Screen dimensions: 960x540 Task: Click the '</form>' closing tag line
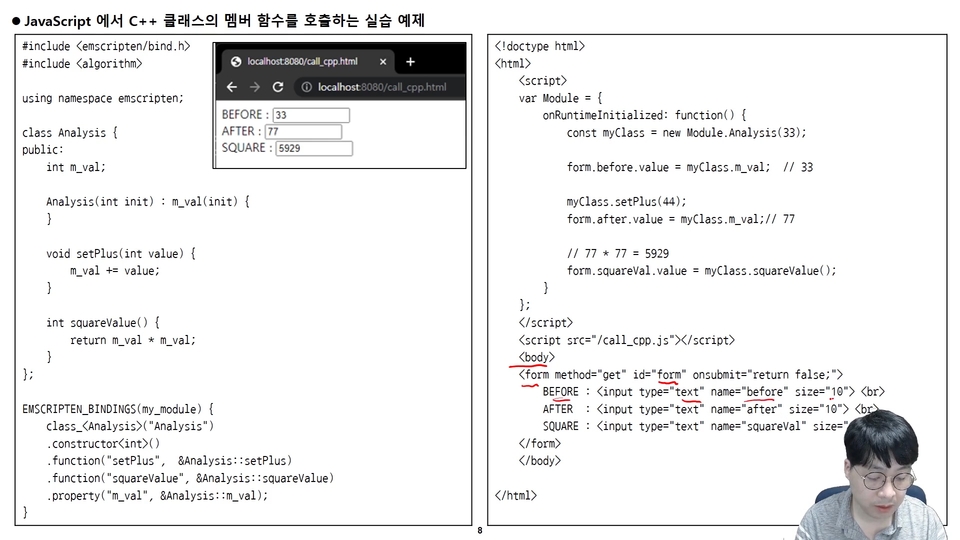click(x=539, y=443)
